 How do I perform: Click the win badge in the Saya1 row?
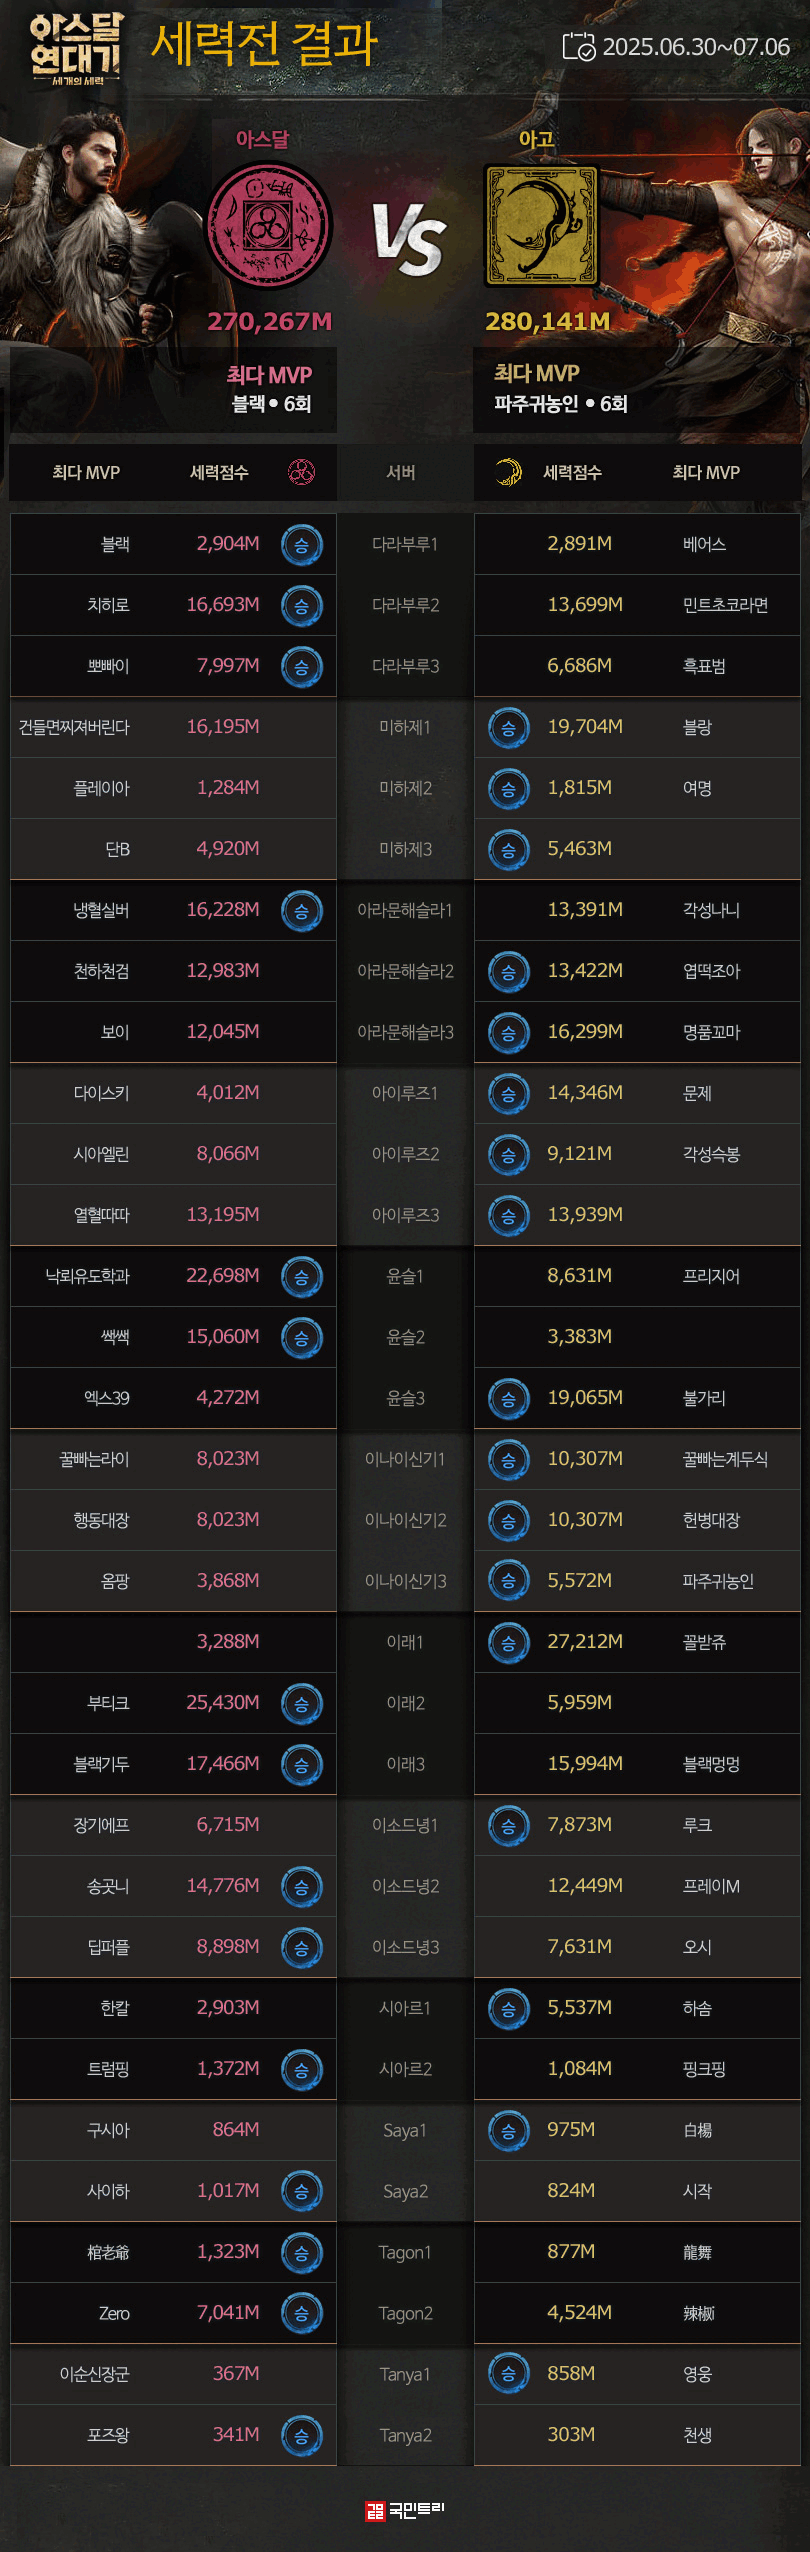click(x=508, y=2130)
